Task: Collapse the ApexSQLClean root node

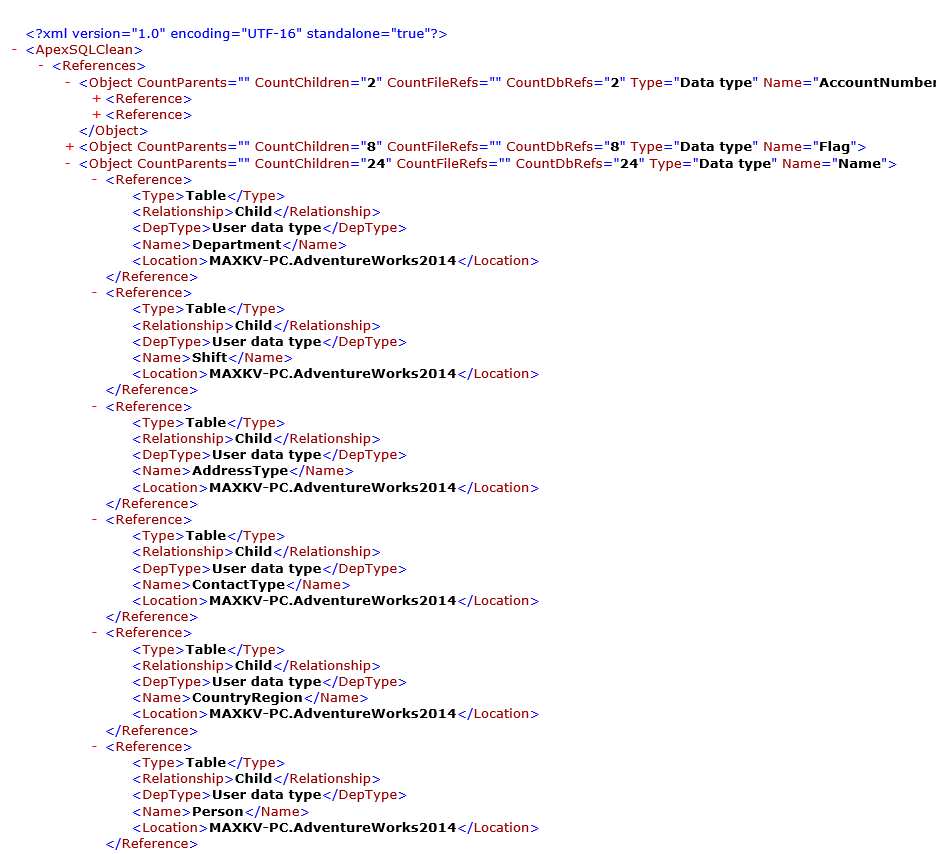Action: [x=14, y=50]
